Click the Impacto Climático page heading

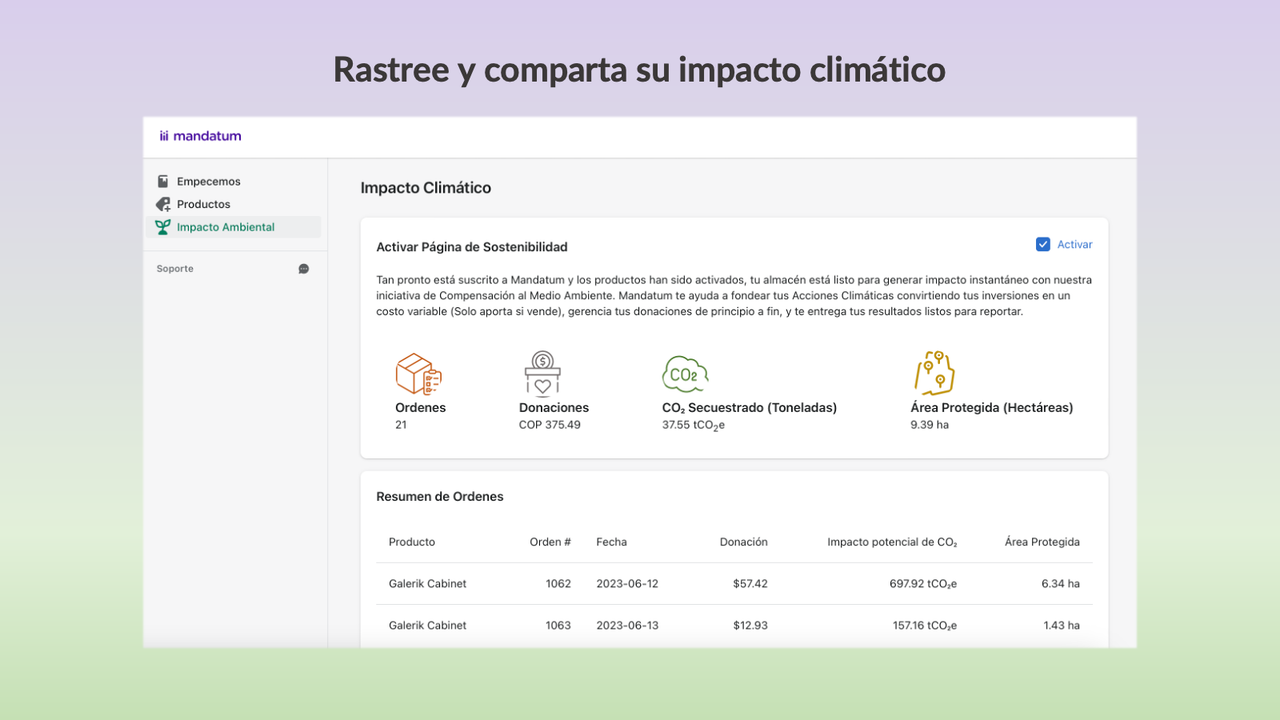426,188
